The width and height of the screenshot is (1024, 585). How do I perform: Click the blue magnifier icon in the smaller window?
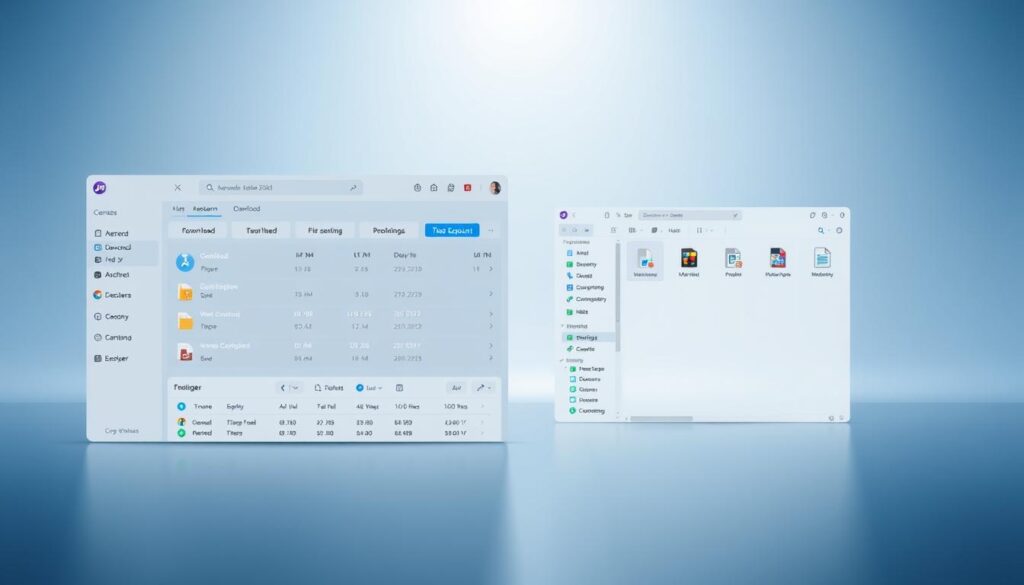point(820,230)
